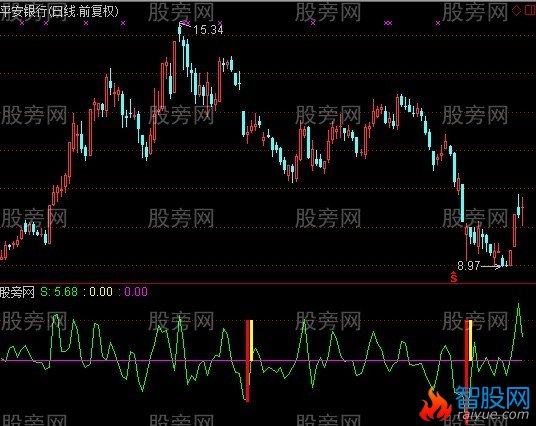The height and width of the screenshot is (426, 536).
Task: Click the white 0.00 indicator value
Action: [x=101, y=292]
